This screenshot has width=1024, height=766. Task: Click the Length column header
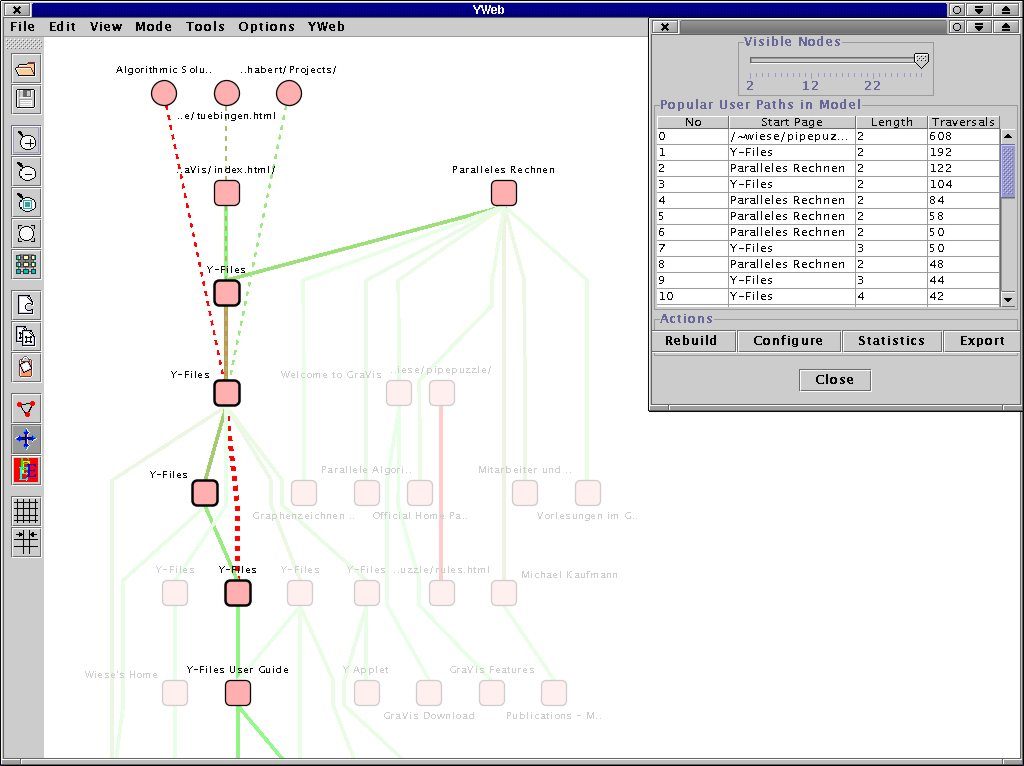pos(891,122)
